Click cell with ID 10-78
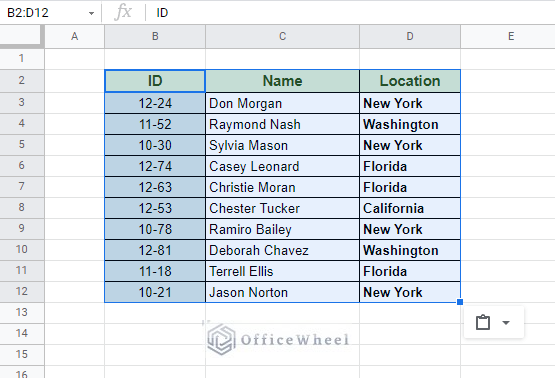The width and height of the screenshot is (555, 378). pyautogui.click(x=155, y=229)
